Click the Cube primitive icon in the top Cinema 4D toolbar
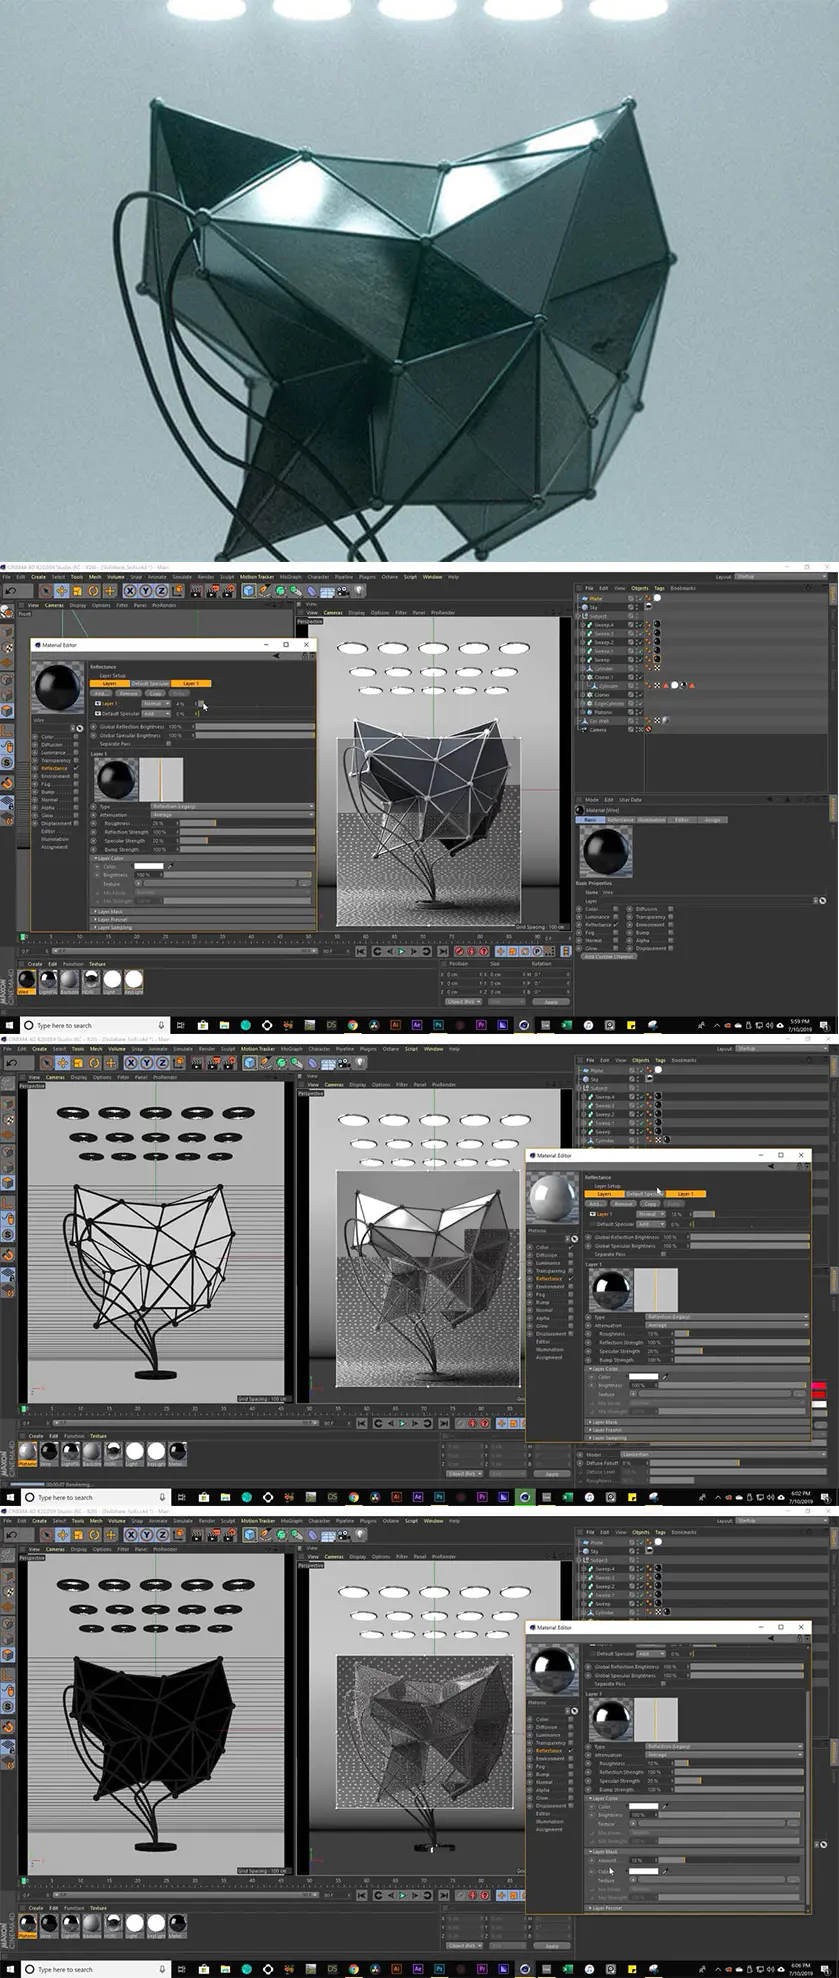839x1978 pixels. coord(248,591)
